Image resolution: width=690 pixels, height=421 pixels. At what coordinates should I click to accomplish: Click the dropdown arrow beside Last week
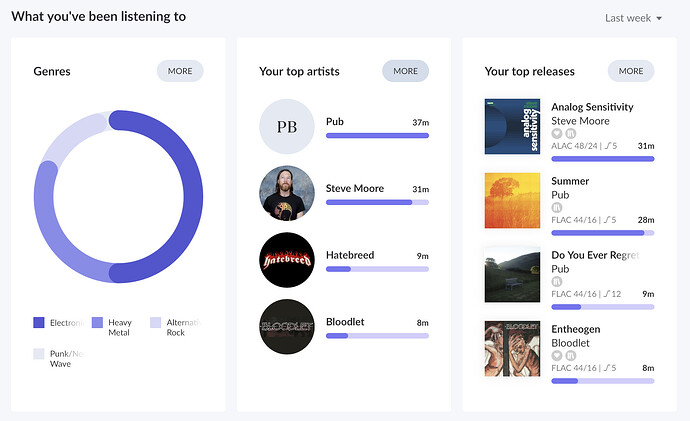click(x=659, y=18)
